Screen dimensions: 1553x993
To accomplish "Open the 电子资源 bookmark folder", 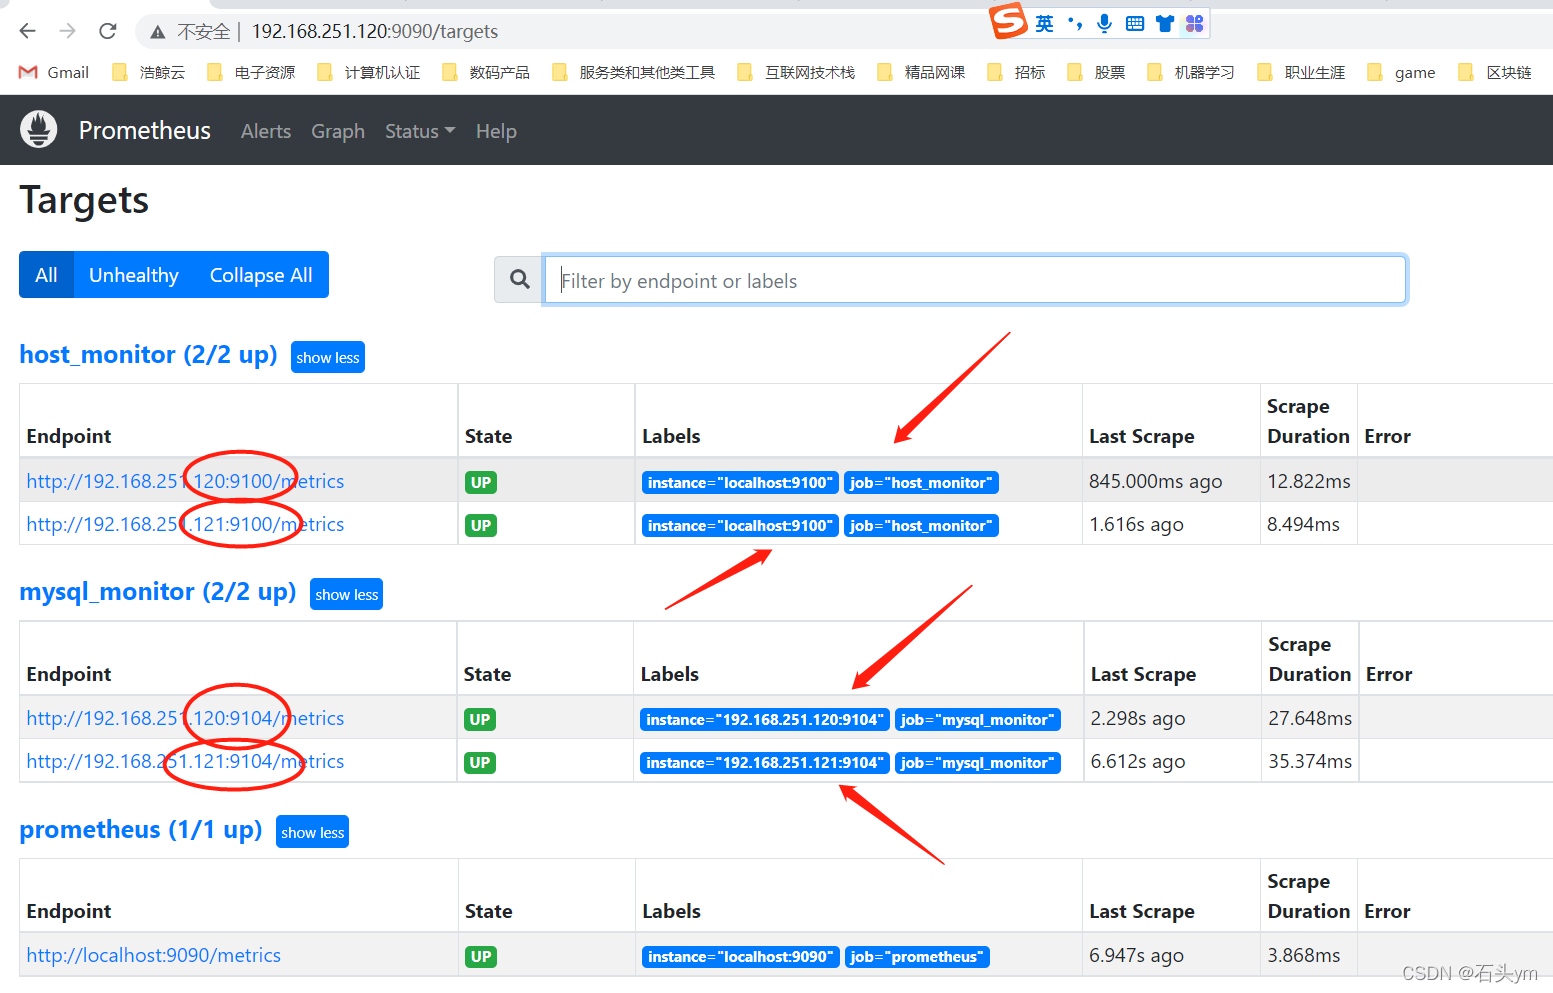I will click(251, 72).
